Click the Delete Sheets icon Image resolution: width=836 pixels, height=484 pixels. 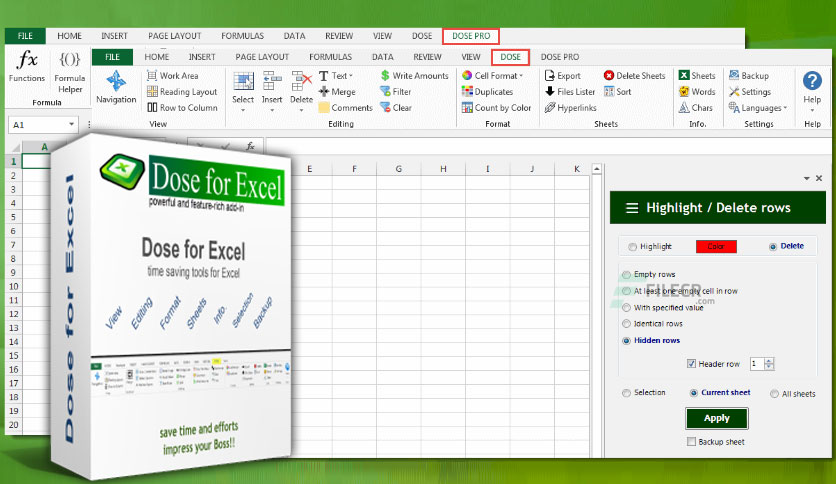pyautogui.click(x=609, y=76)
